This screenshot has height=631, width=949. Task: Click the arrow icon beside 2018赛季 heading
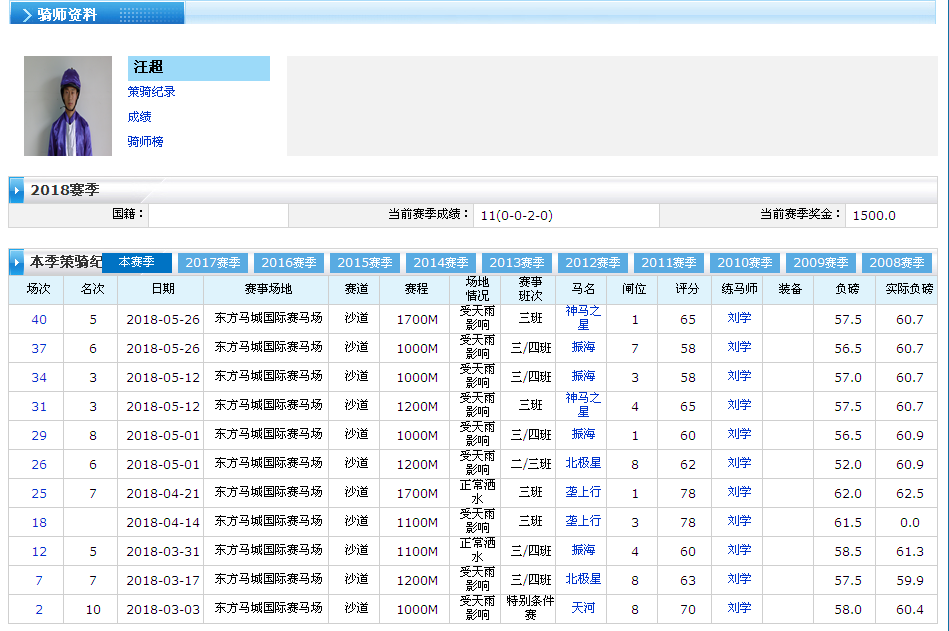click(18, 190)
